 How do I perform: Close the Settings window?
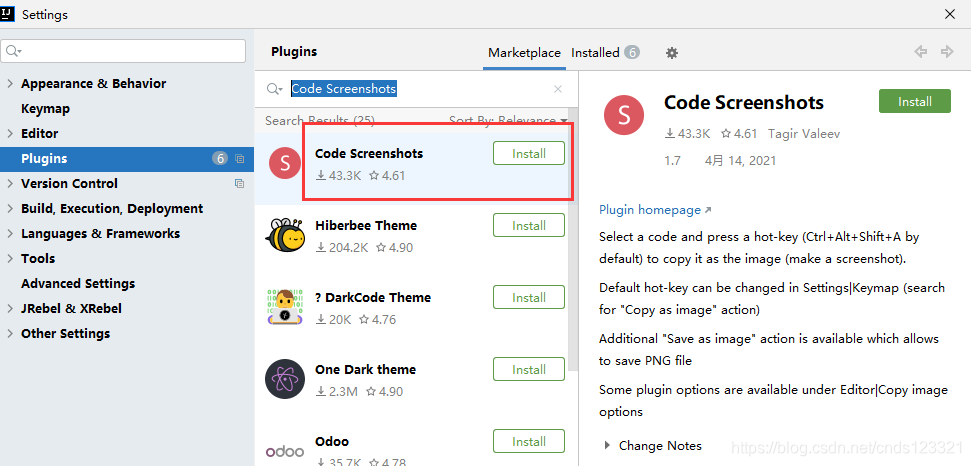949,14
